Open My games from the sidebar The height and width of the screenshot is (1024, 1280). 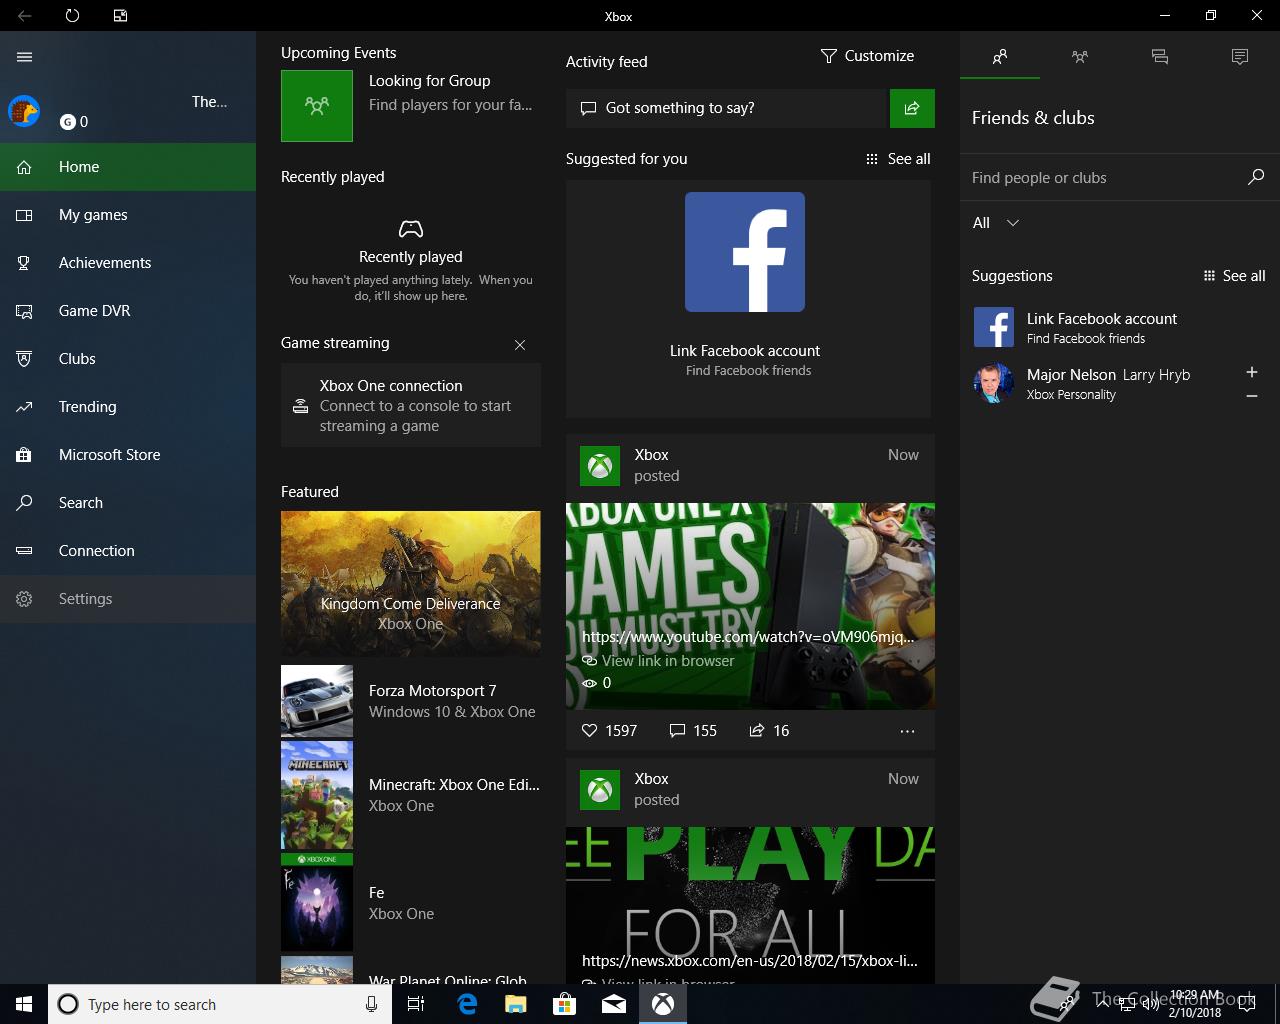128,215
